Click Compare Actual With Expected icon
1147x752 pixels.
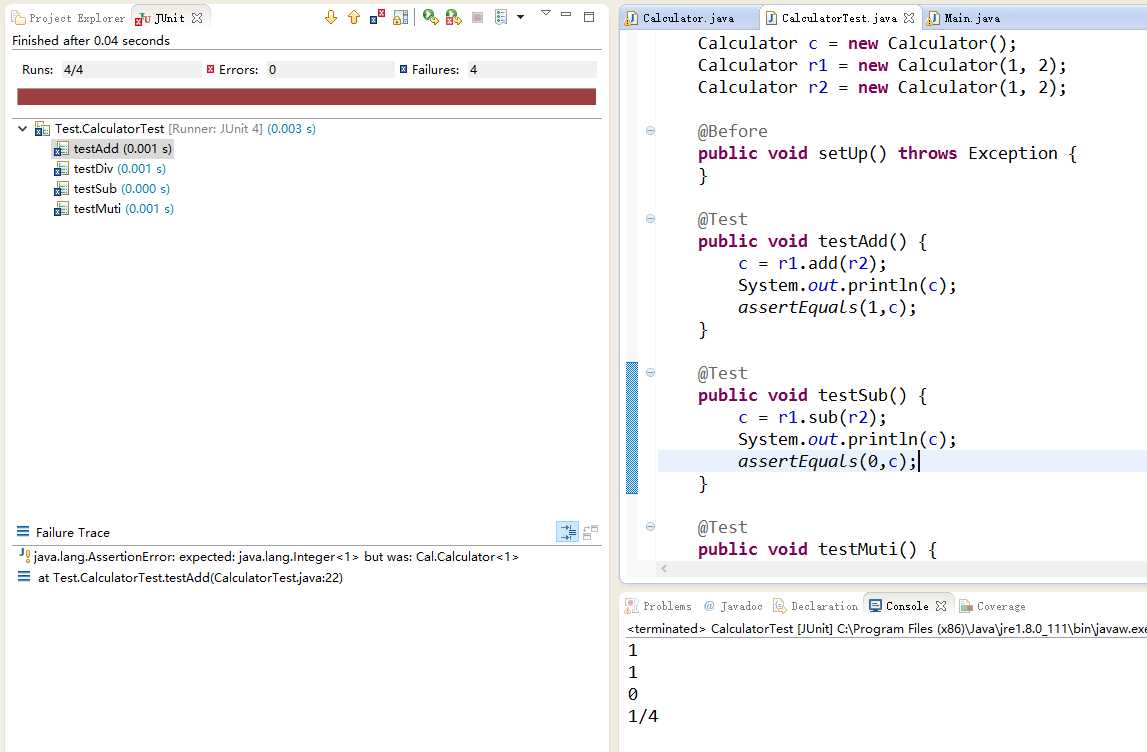click(x=590, y=532)
